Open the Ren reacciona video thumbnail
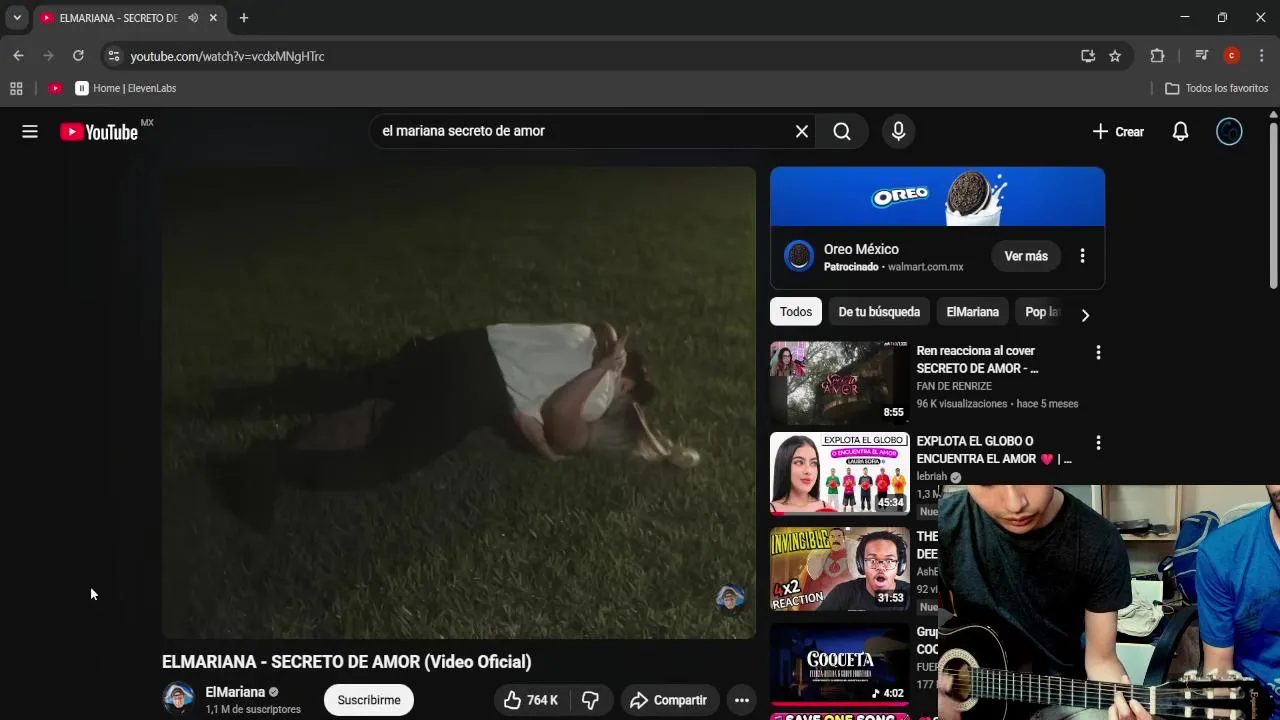 point(839,383)
